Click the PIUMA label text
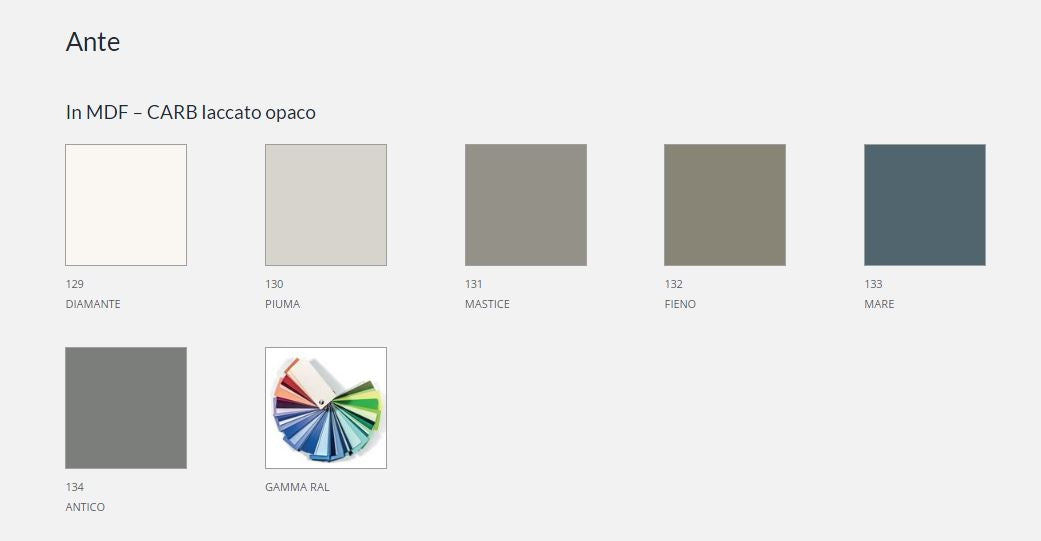 282,304
